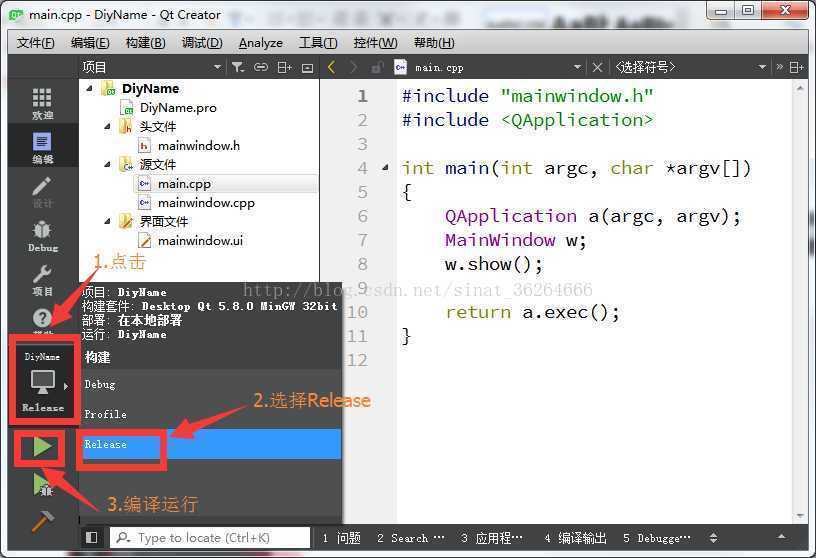
Task: Fold the main function at line 4
Action: [385, 168]
